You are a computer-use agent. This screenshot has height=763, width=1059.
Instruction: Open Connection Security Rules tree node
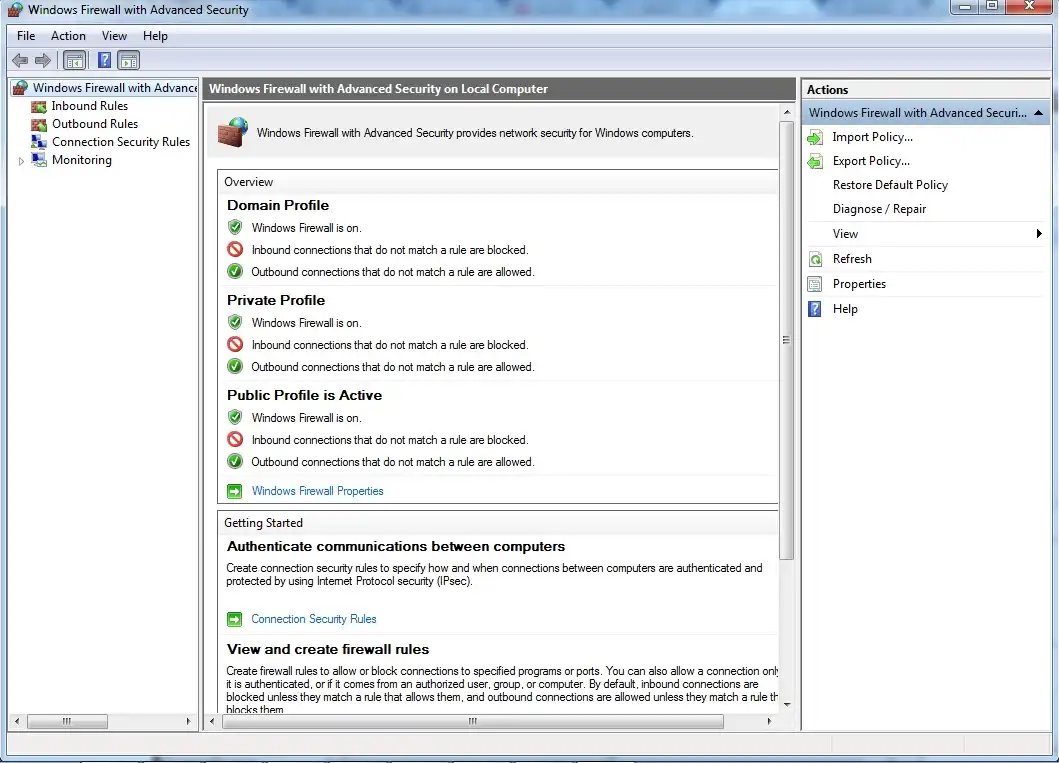click(x=120, y=142)
